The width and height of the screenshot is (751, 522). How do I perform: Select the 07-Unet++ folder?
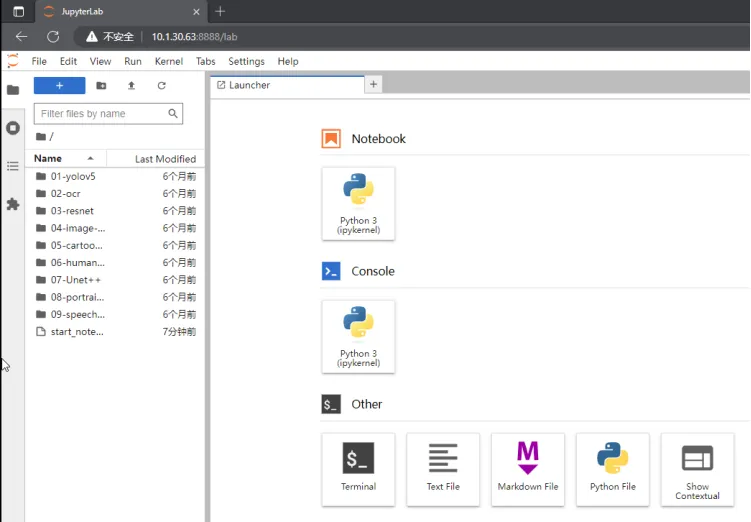click(x=115, y=280)
